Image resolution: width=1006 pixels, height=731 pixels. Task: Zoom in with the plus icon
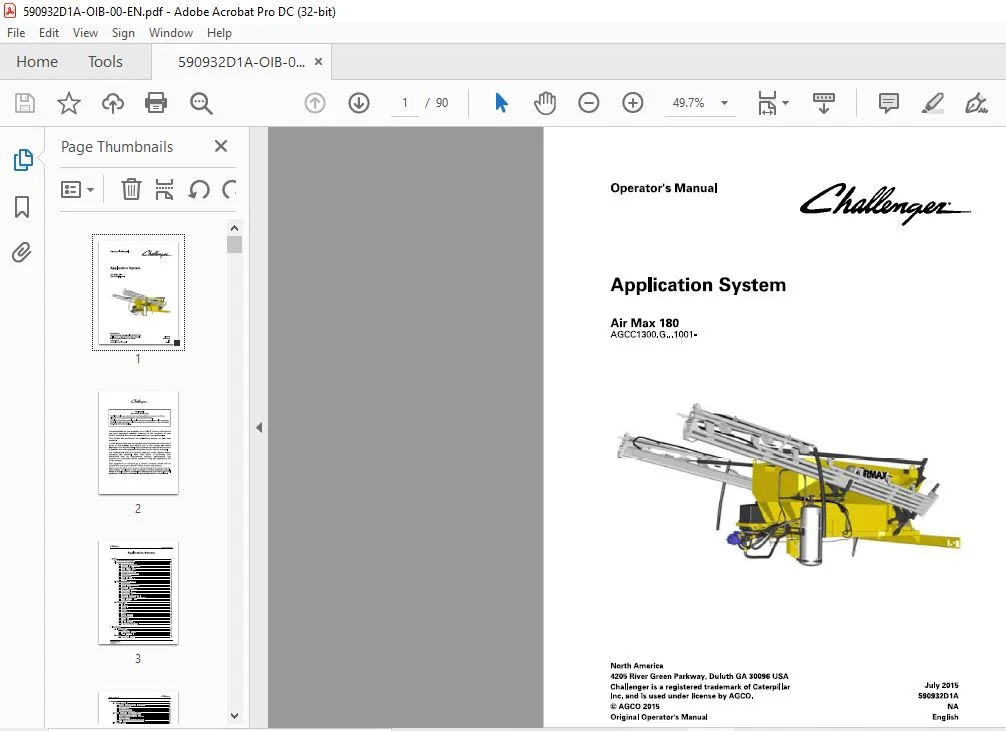[633, 103]
